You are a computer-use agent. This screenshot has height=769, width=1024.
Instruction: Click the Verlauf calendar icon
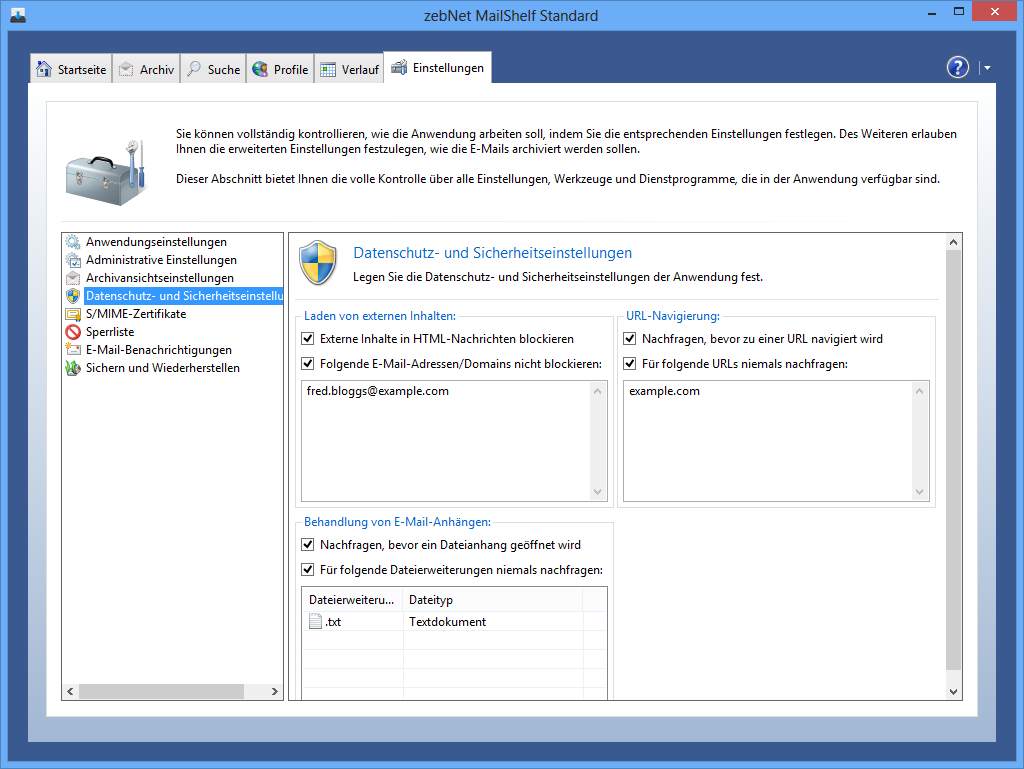(328, 69)
